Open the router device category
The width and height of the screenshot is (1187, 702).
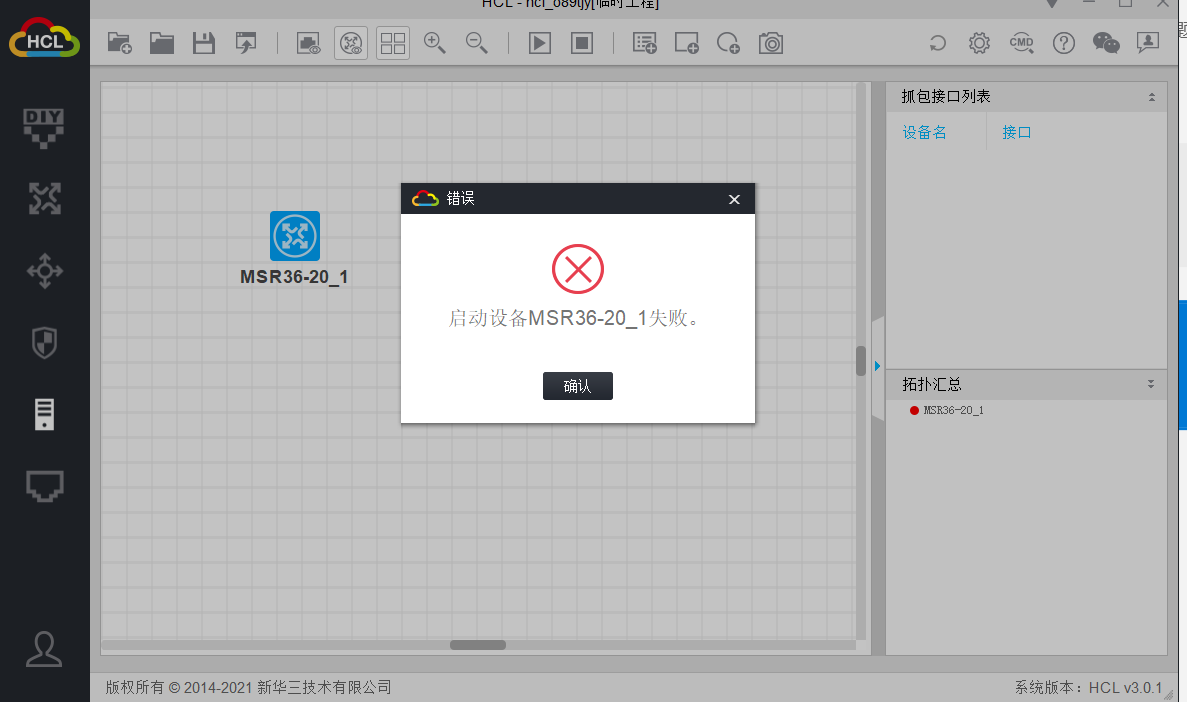(x=44, y=198)
